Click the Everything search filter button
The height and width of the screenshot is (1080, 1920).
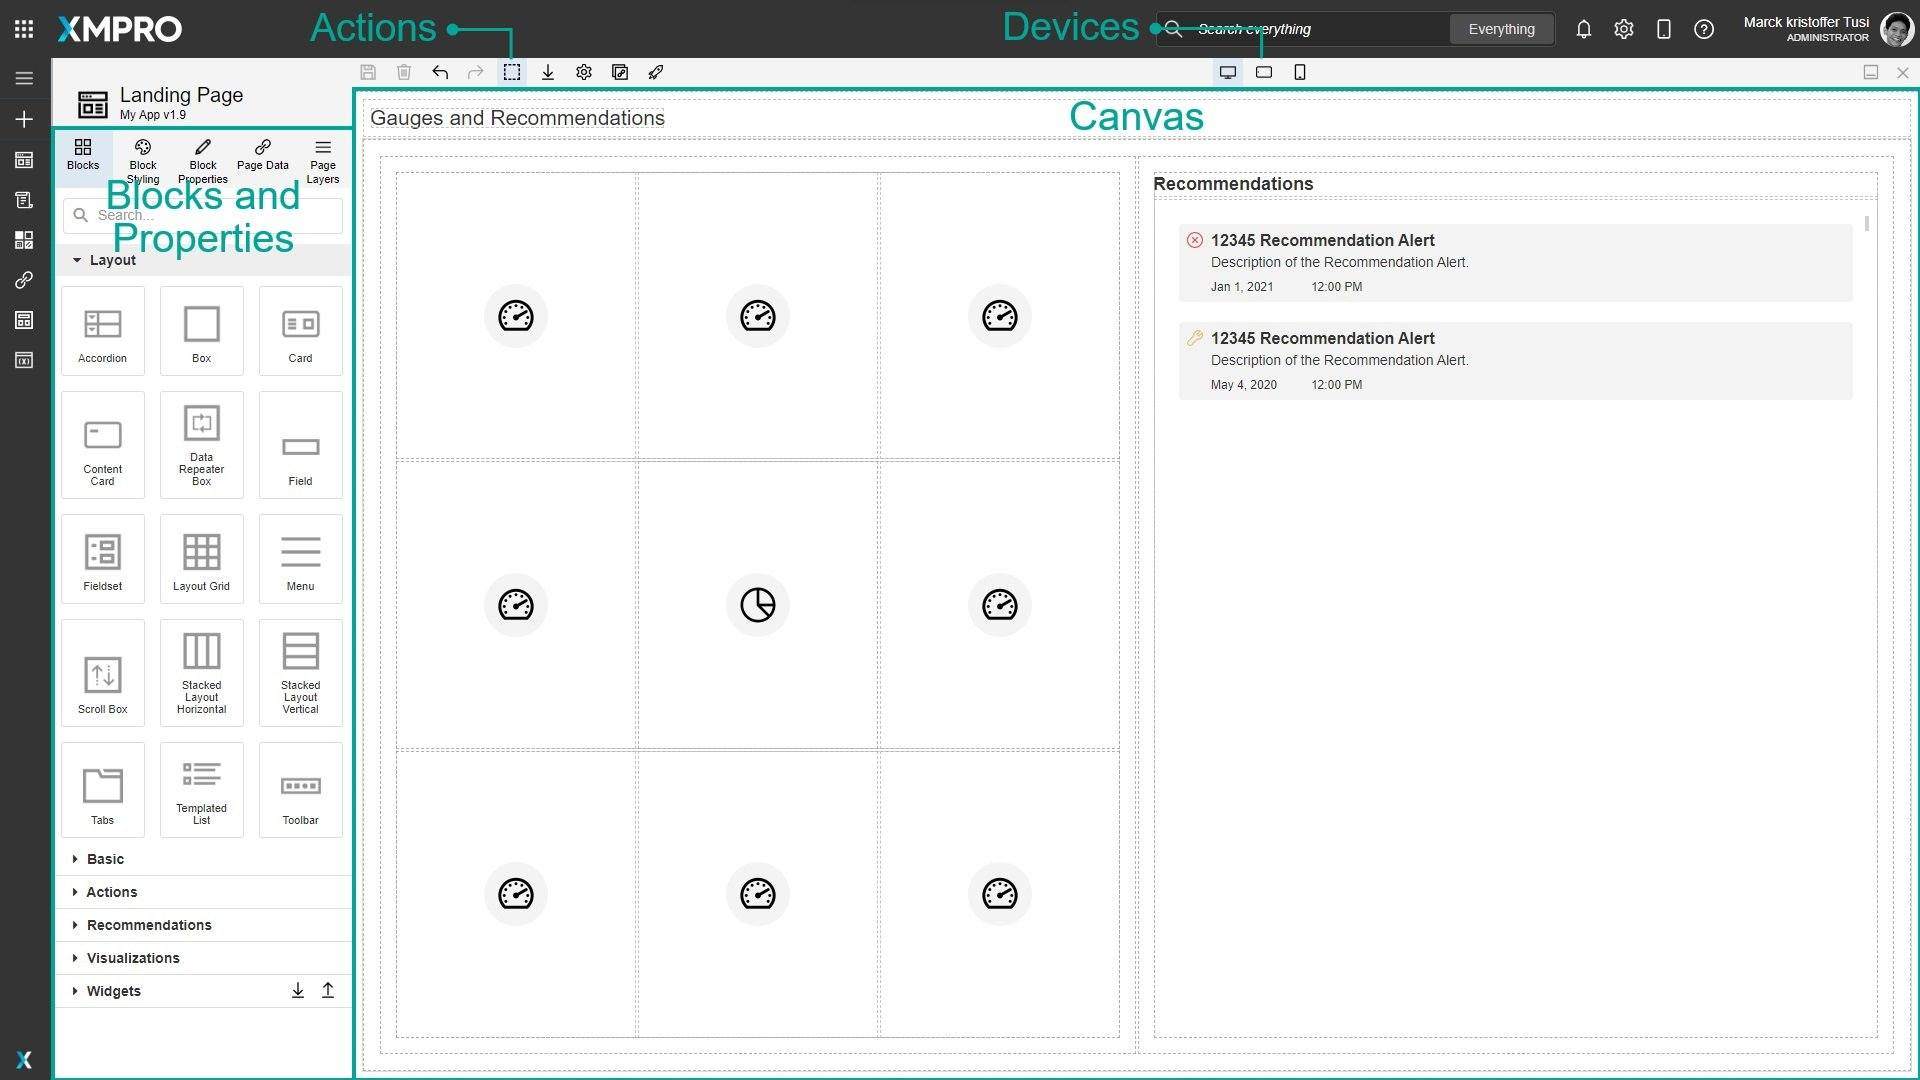point(1501,29)
